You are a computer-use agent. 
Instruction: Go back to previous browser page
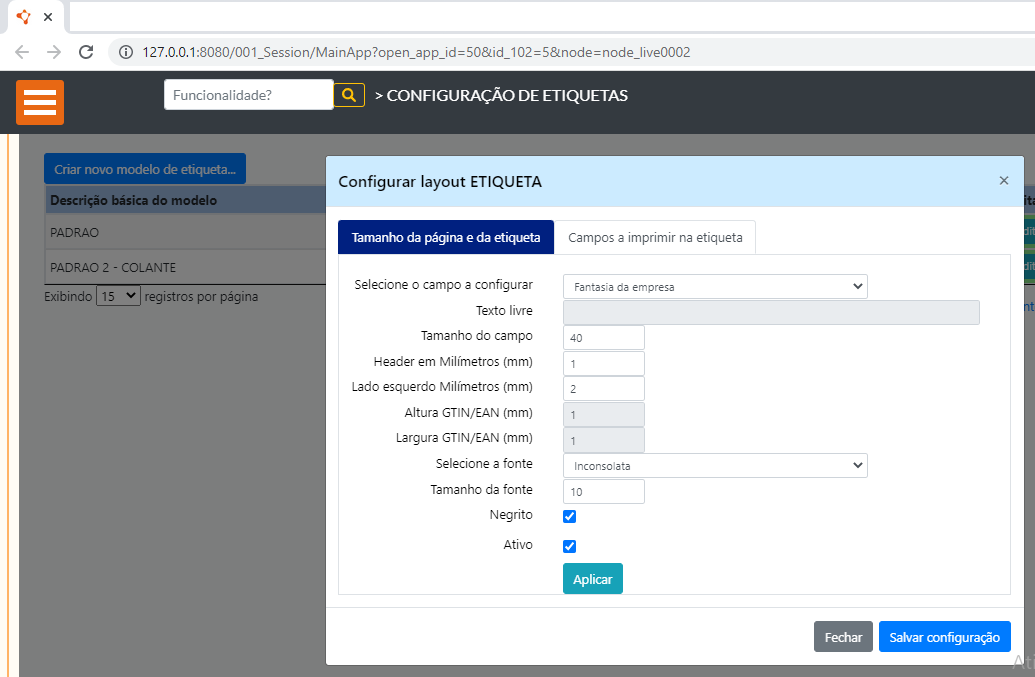[x=22, y=52]
